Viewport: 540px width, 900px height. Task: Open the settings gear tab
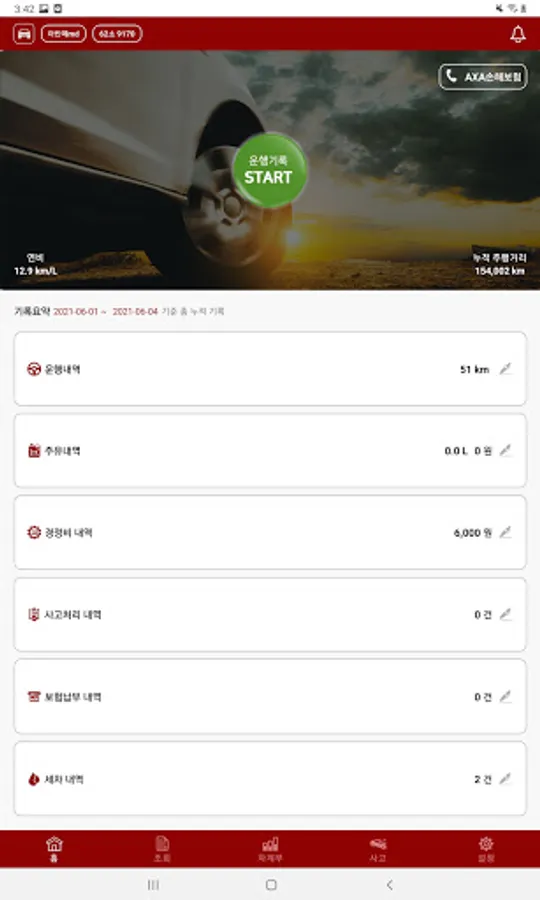(x=486, y=849)
